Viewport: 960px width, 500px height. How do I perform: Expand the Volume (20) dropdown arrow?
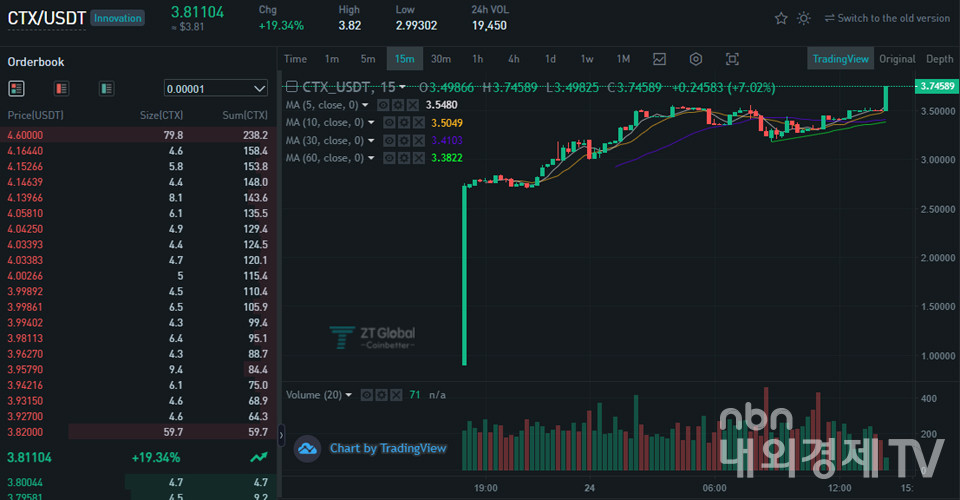349,395
